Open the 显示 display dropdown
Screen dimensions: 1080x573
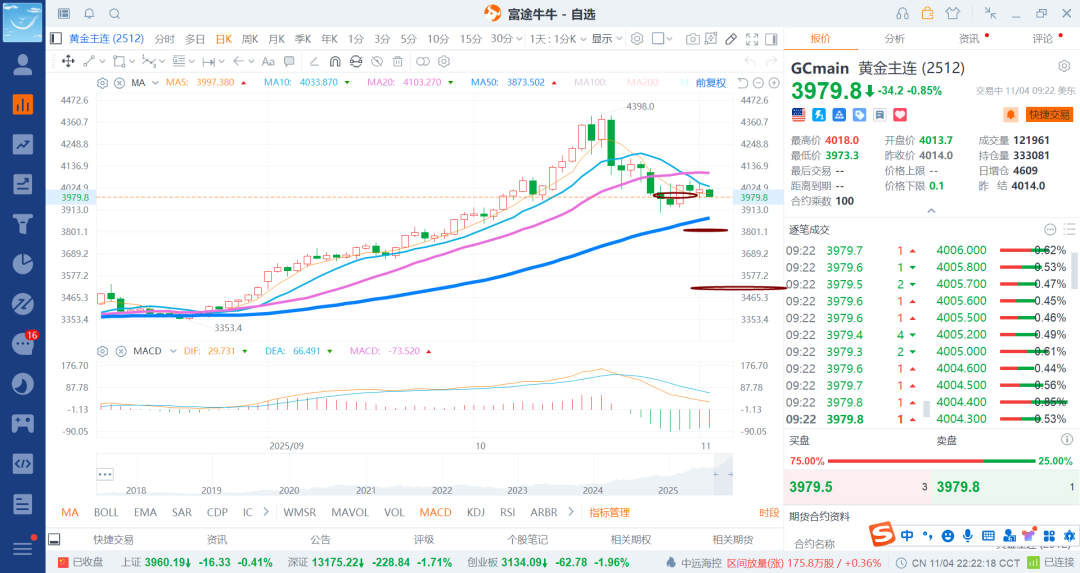pyautogui.click(x=607, y=39)
